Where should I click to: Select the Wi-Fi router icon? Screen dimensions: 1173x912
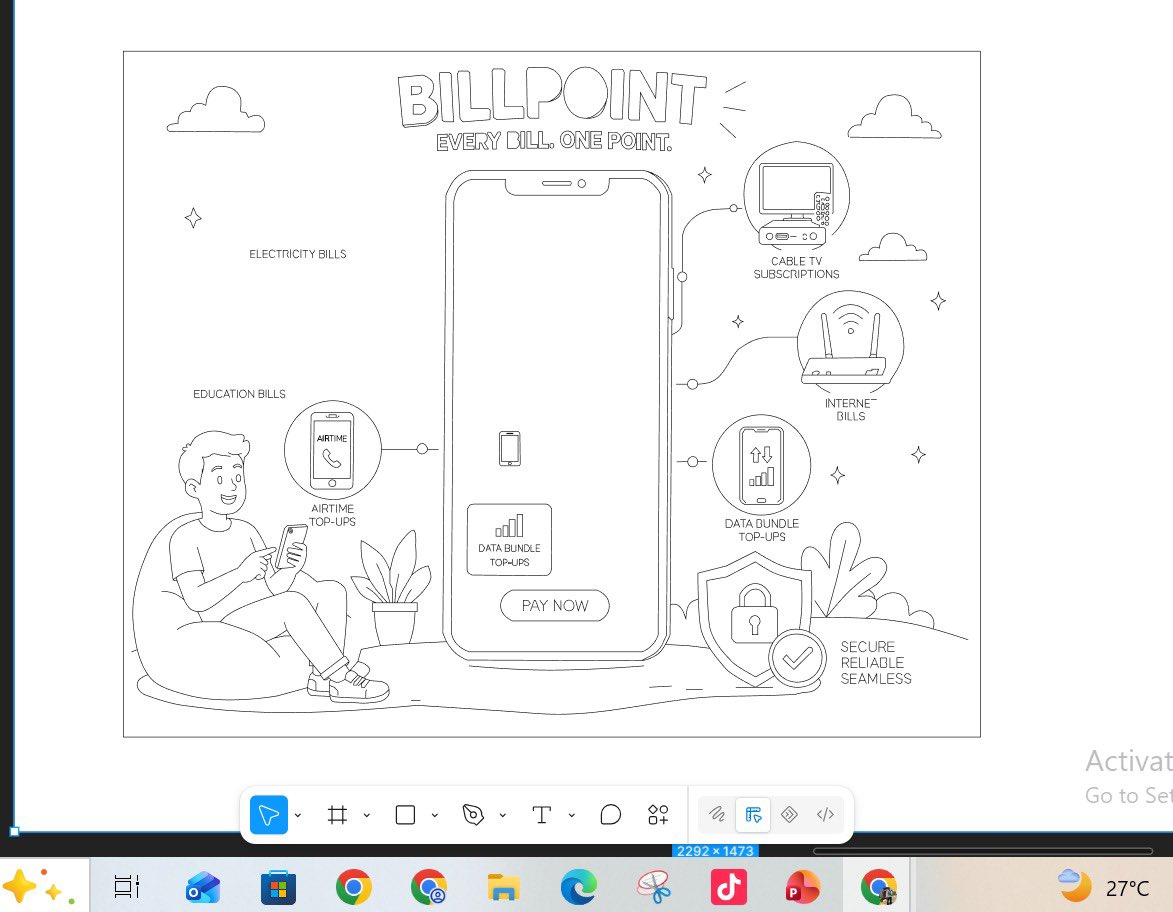[850, 343]
